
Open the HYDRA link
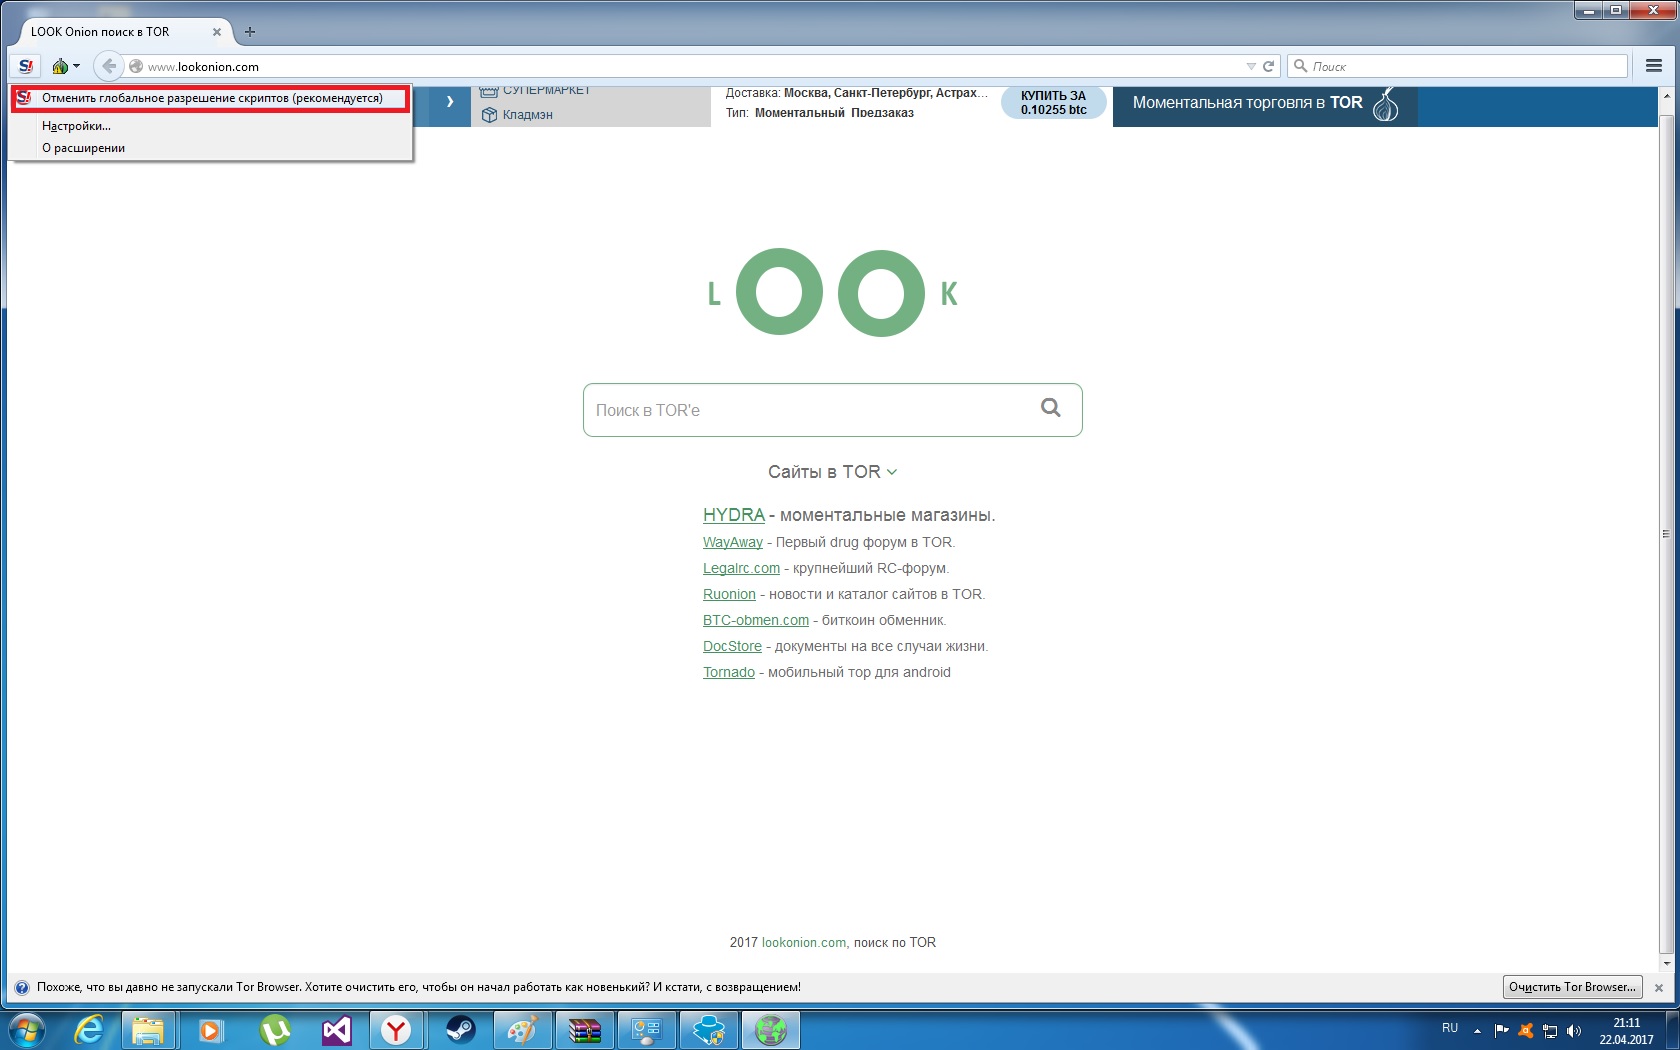[734, 515]
